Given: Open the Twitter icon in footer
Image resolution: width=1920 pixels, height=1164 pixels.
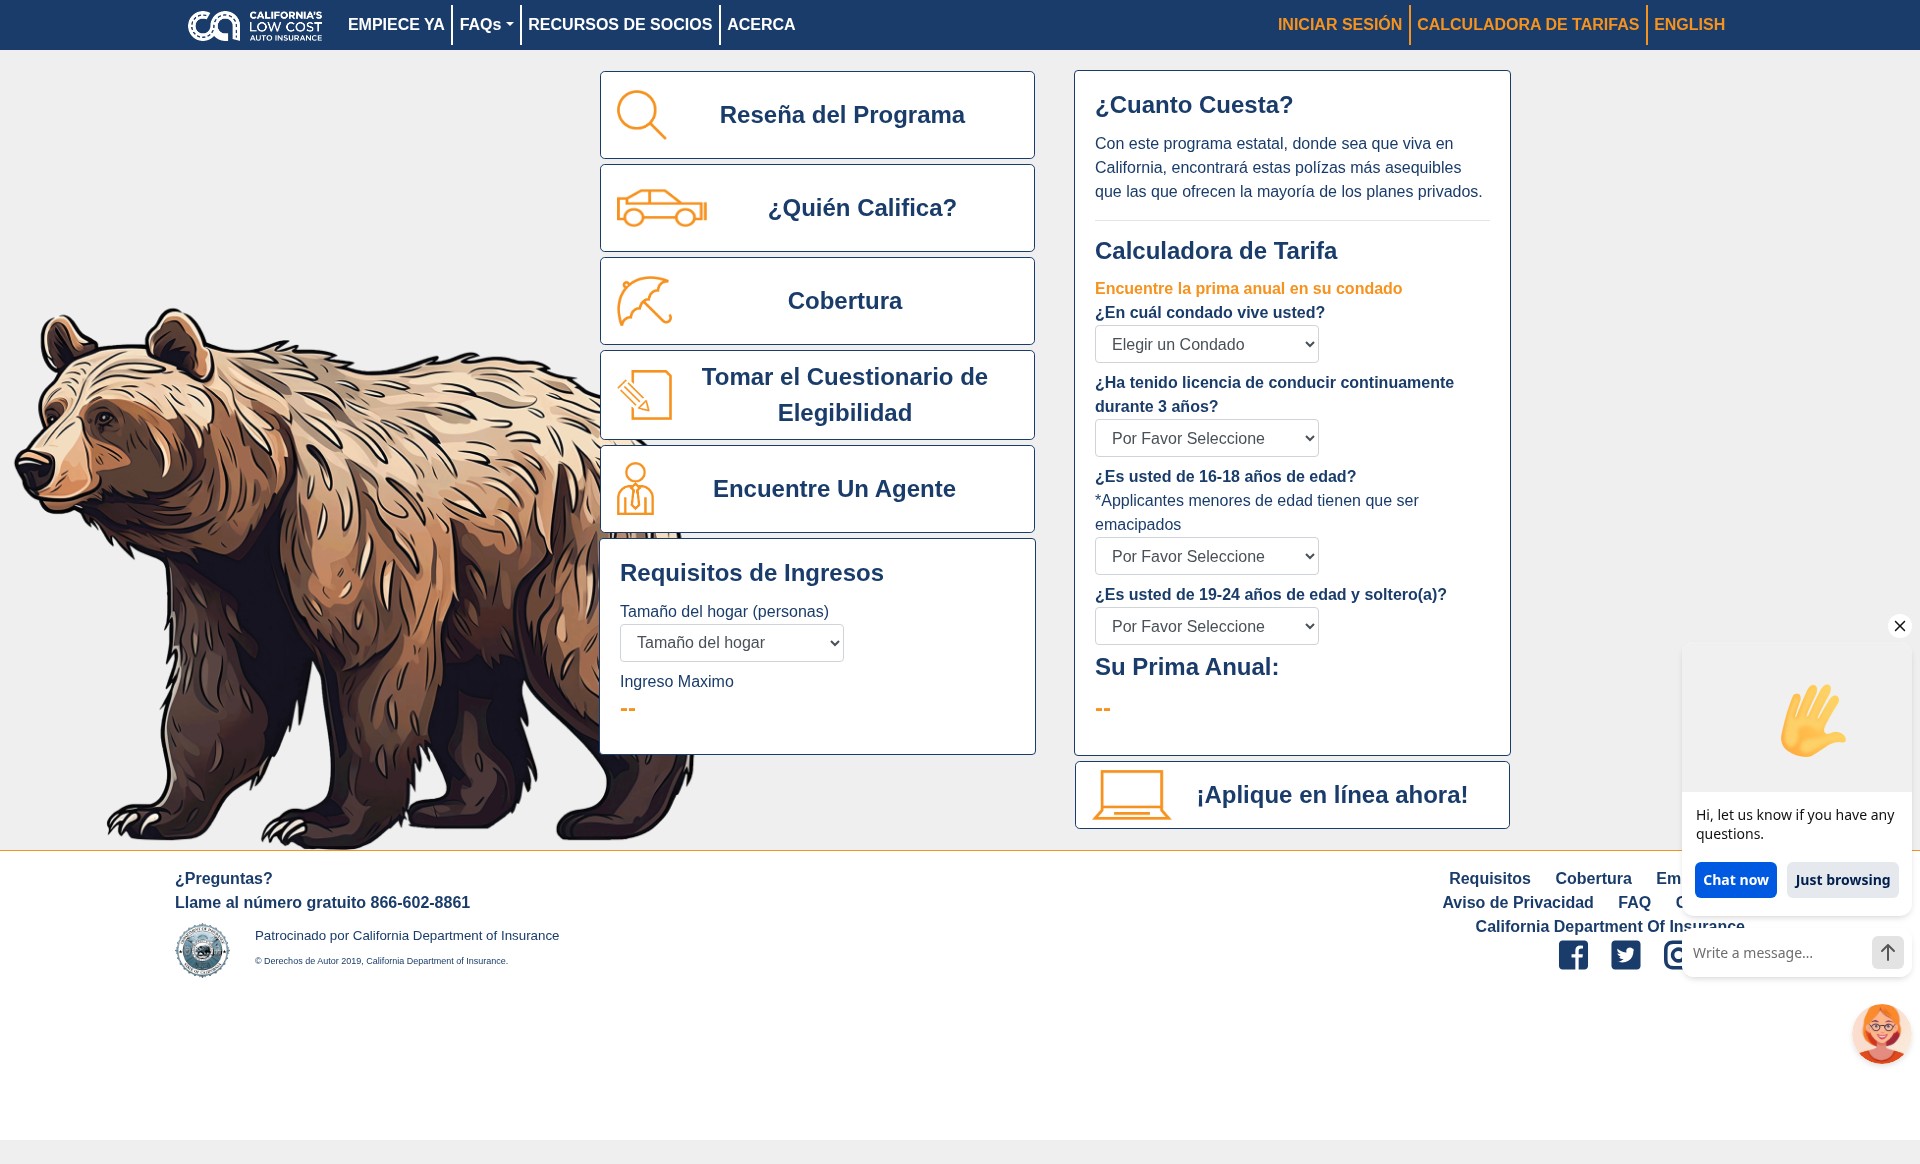Looking at the screenshot, I should click(1626, 955).
